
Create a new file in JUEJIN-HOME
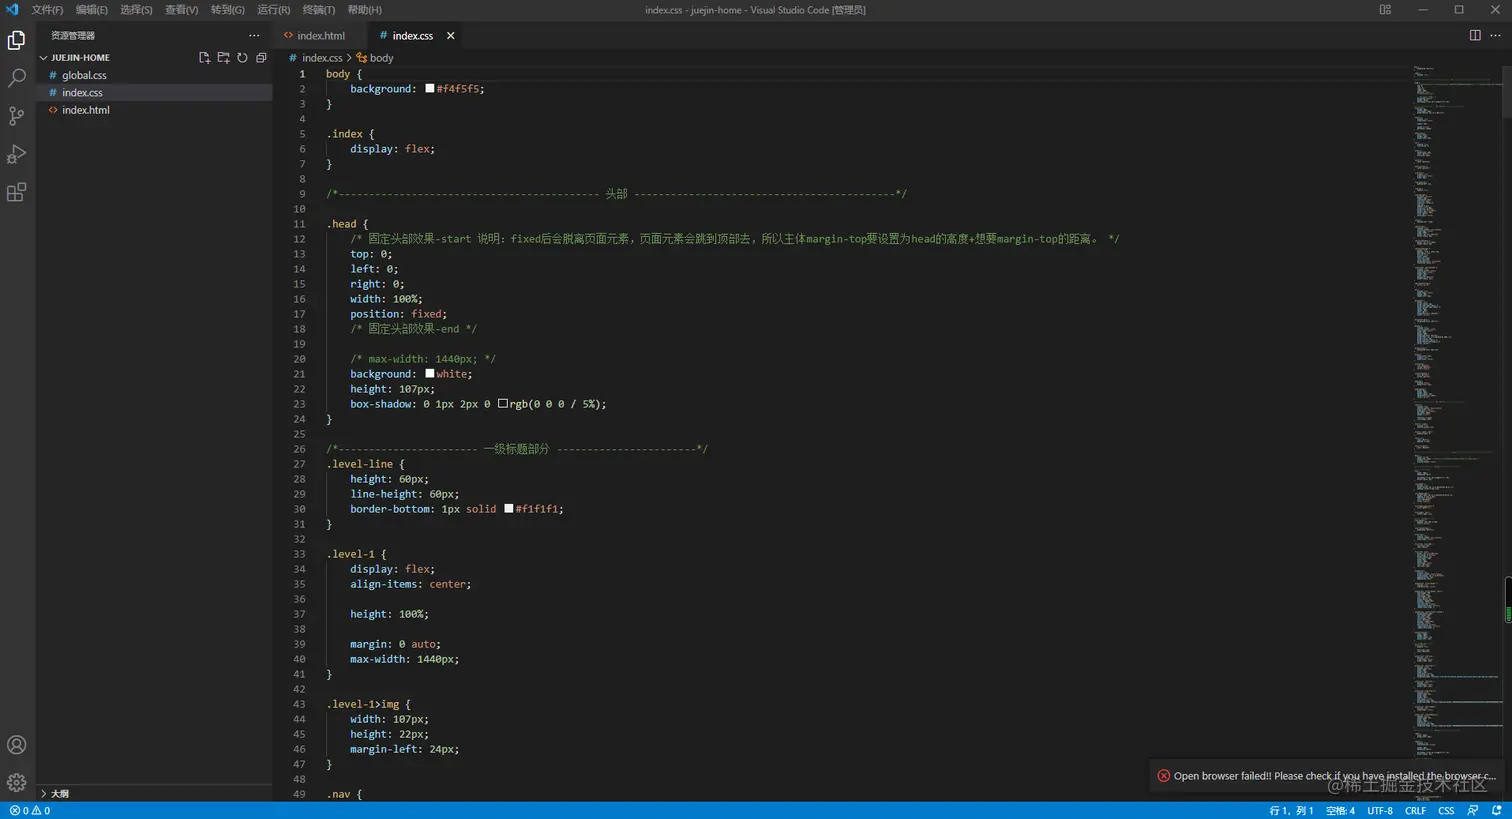click(204, 58)
